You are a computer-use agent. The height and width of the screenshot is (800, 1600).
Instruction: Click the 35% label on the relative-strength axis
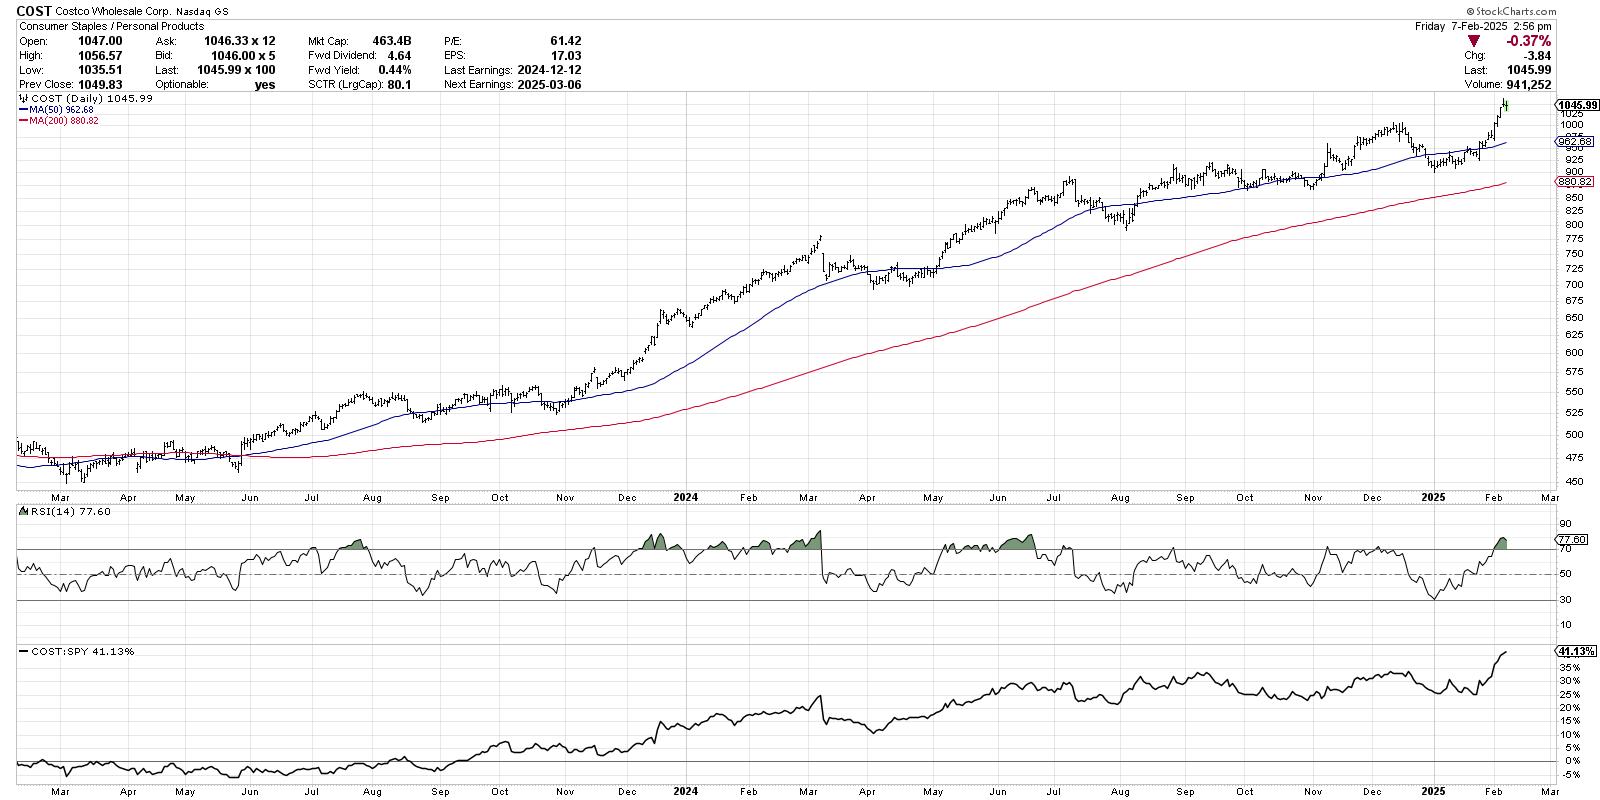click(x=1568, y=667)
